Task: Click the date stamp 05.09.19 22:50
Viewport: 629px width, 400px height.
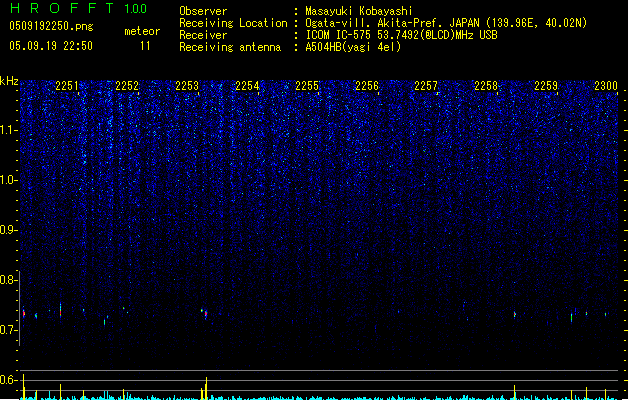Action: [51, 46]
